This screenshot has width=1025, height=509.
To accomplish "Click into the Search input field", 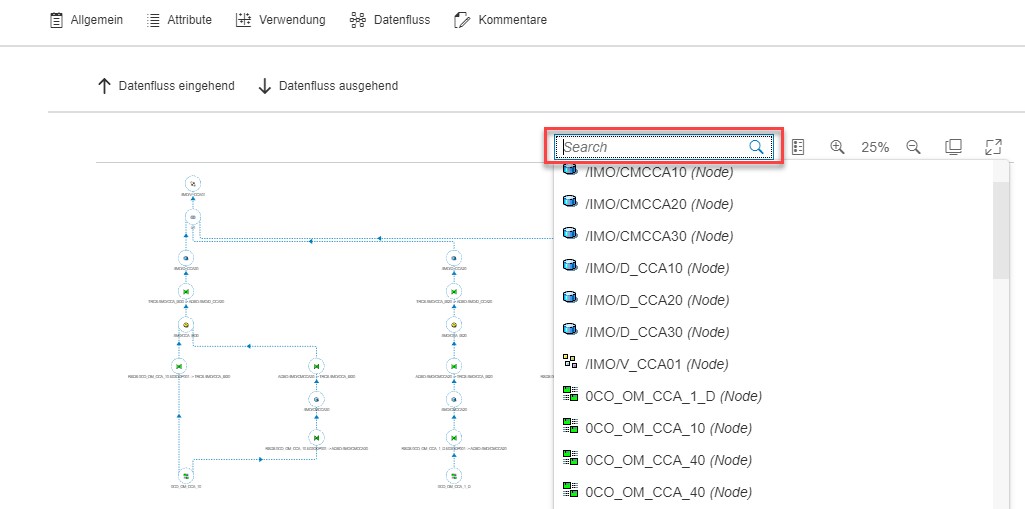I will [x=652, y=147].
